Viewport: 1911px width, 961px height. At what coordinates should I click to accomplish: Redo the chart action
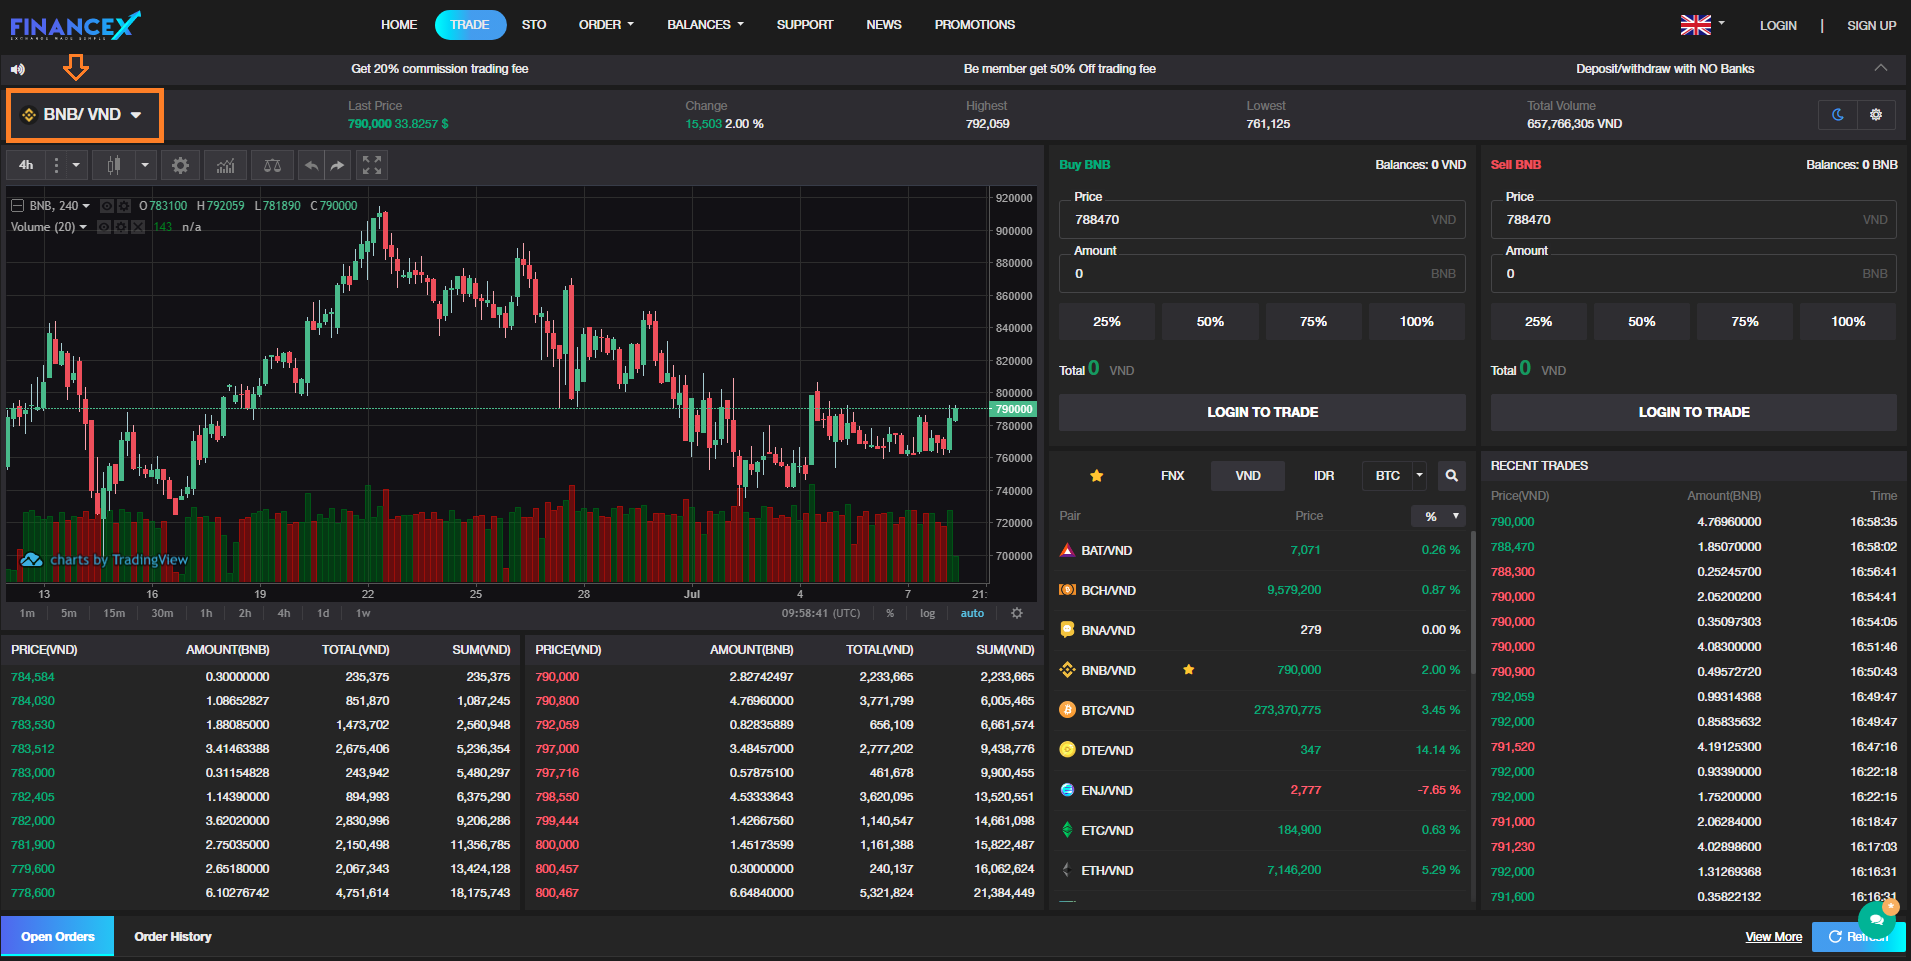coord(338,165)
